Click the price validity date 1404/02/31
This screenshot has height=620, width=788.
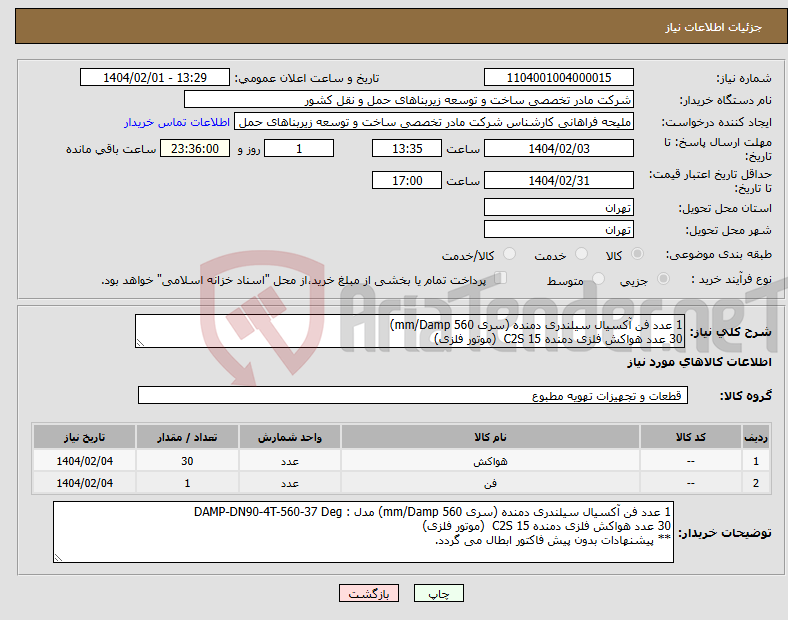[x=559, y=180]
